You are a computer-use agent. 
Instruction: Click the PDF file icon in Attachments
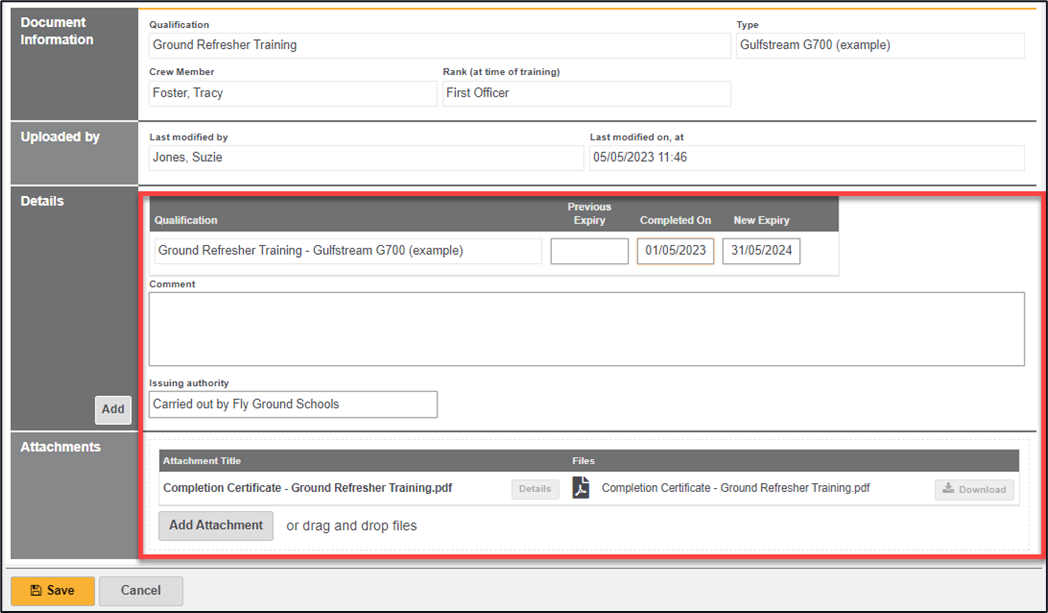click(581, 489)
